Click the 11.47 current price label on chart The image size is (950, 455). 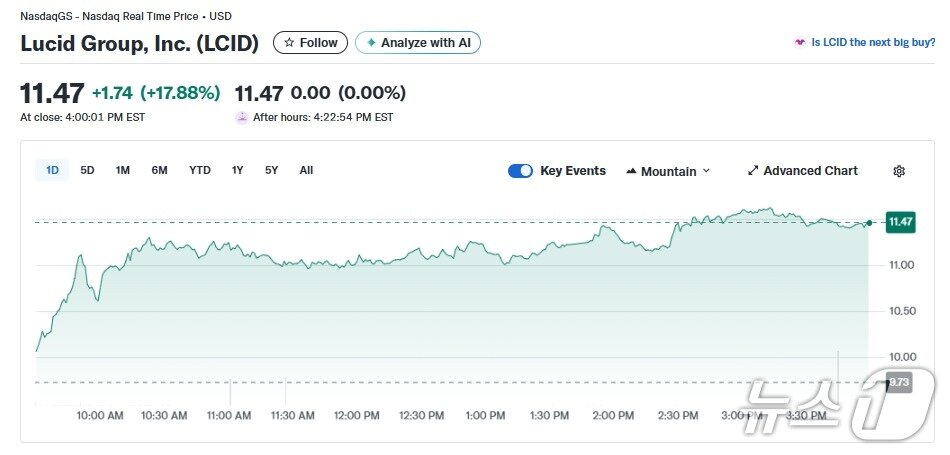(900, 222)
